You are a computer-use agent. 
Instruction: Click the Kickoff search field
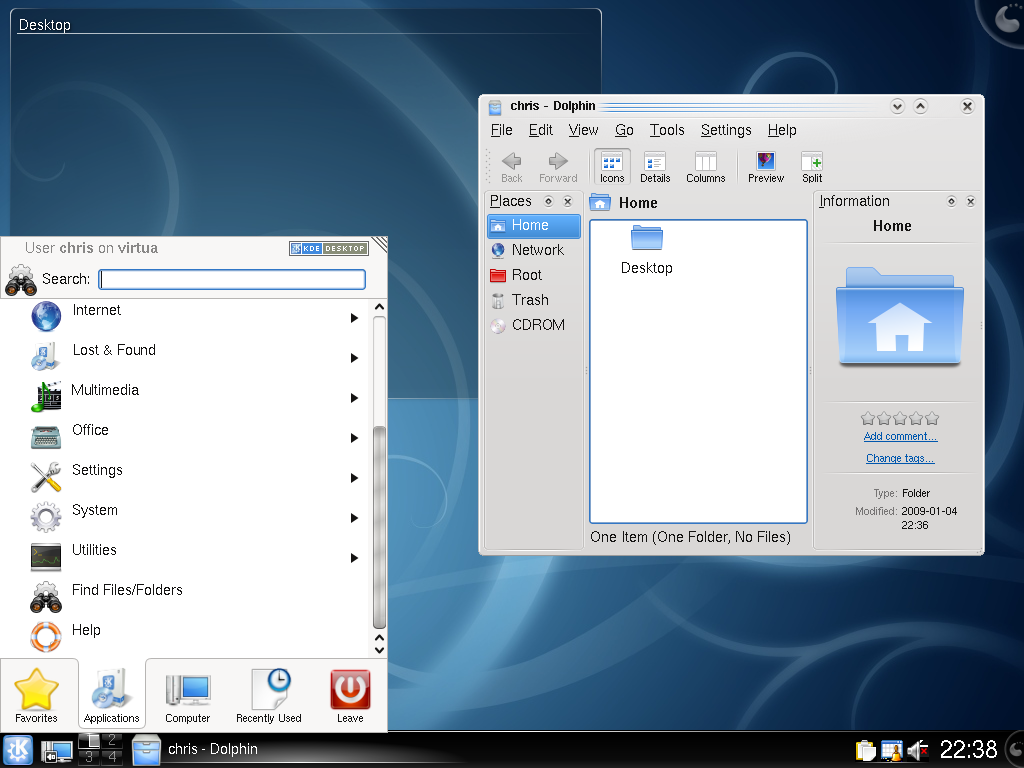232,280
